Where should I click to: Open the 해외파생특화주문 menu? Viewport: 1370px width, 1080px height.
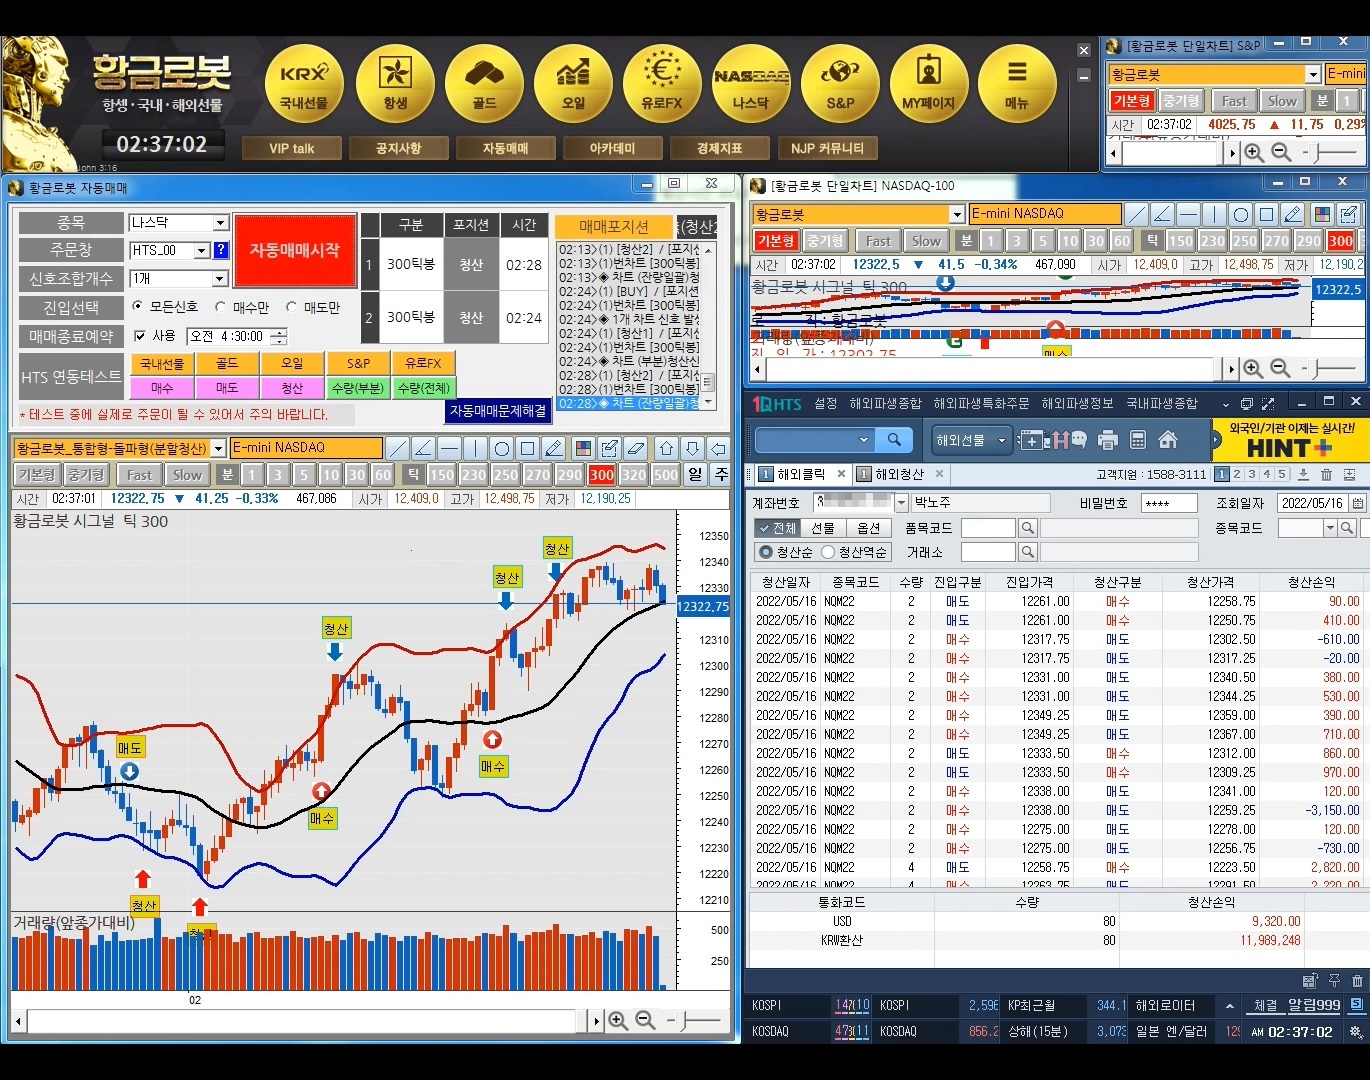click(981, 404)
